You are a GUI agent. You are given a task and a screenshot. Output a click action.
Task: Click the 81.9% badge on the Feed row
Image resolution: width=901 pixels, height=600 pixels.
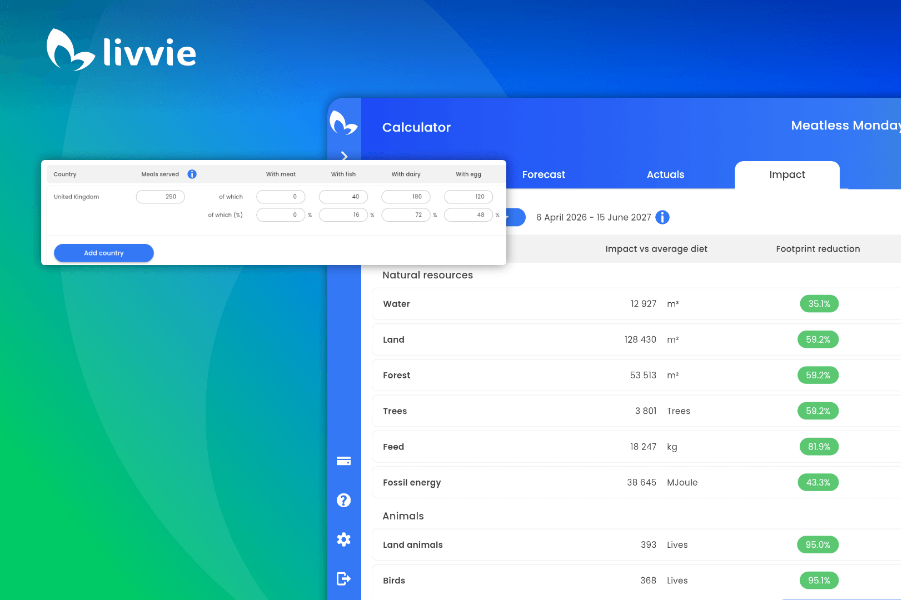point(818,446)
